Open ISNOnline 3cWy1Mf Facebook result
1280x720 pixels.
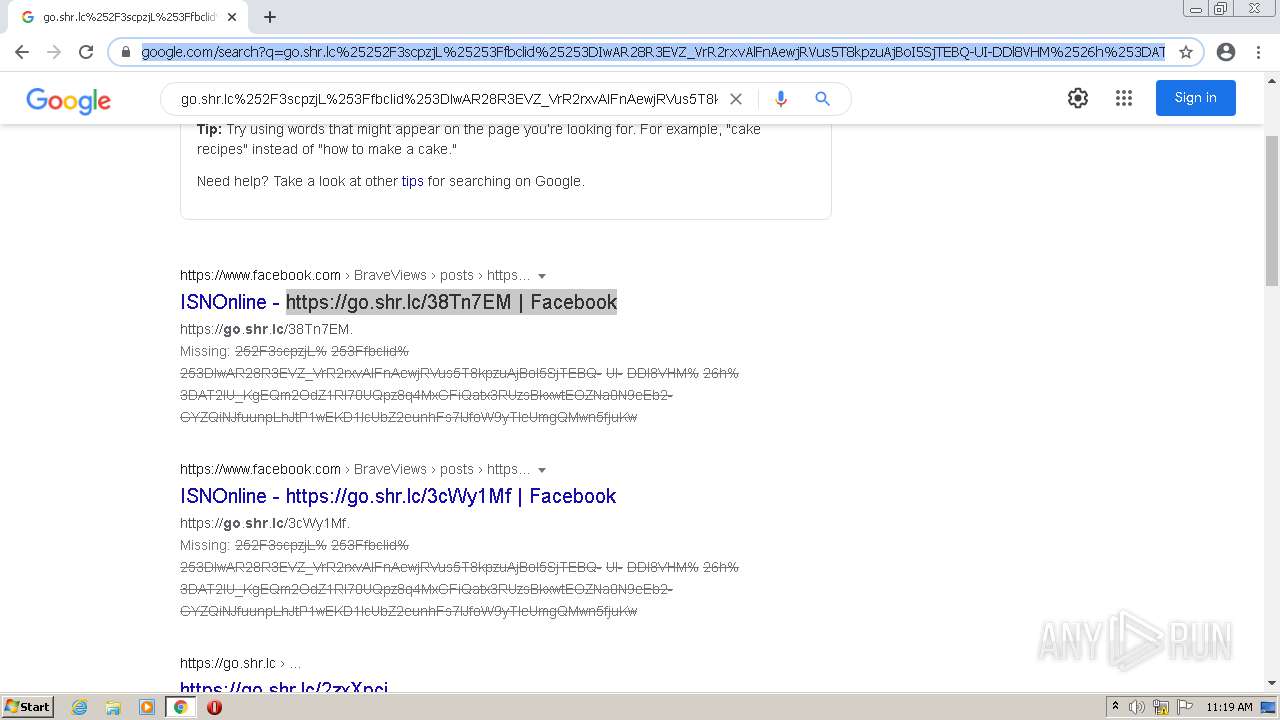click(x=398, y=496)
